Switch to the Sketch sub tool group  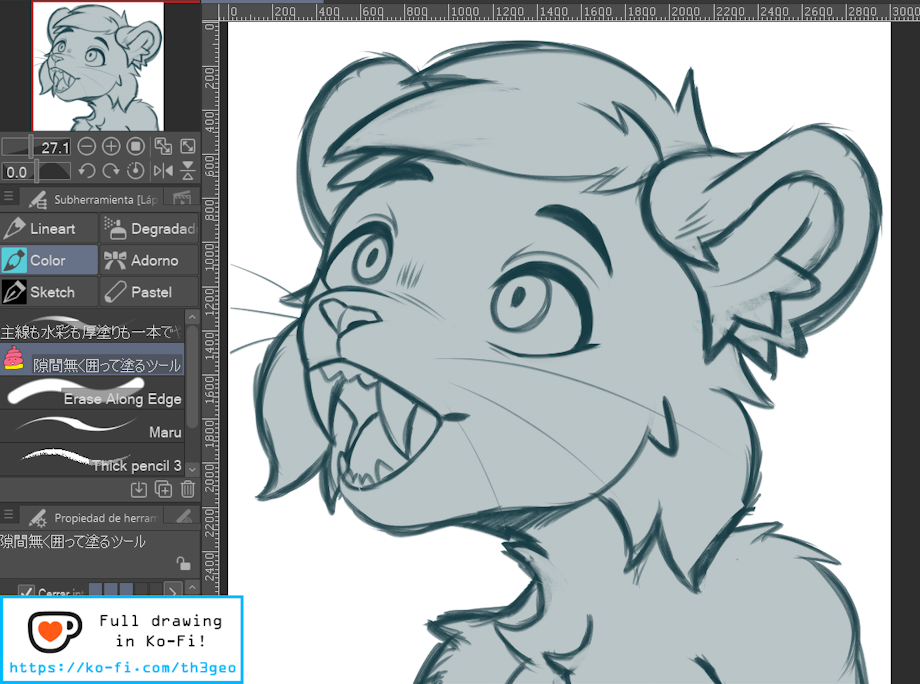[50, 292]
